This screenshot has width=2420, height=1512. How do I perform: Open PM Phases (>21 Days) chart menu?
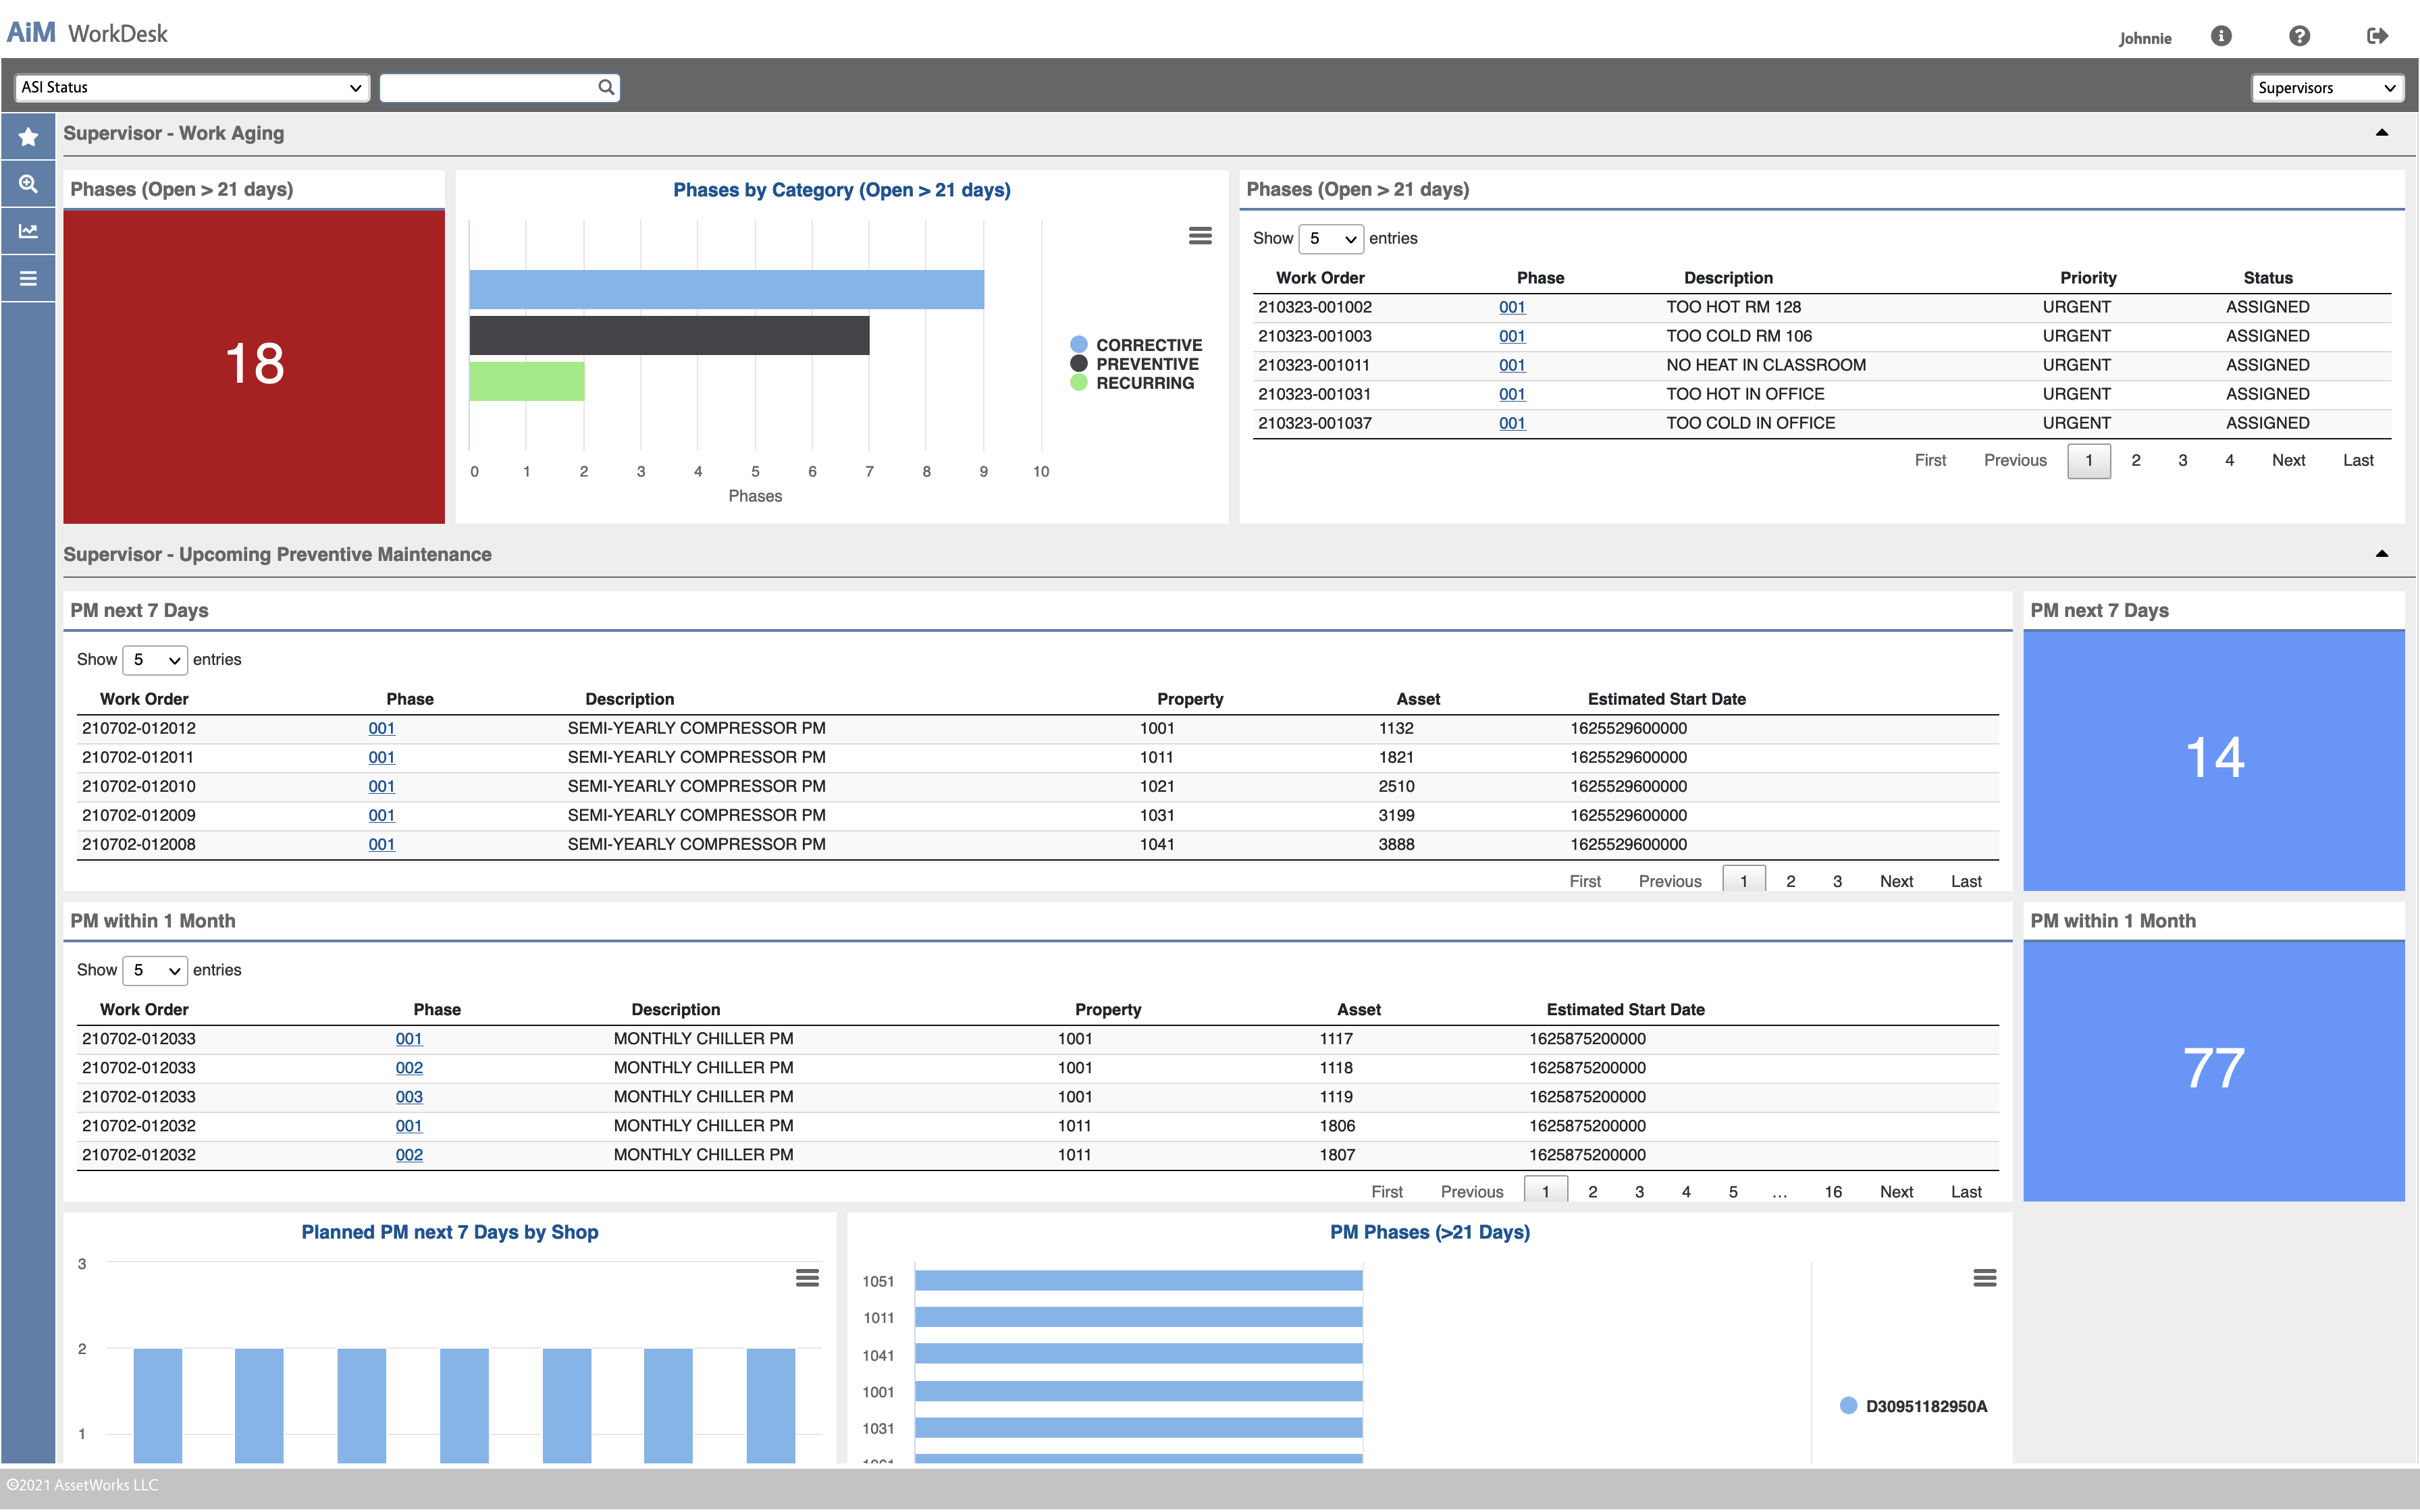pyautogui.click(x=1985, y=1278)
